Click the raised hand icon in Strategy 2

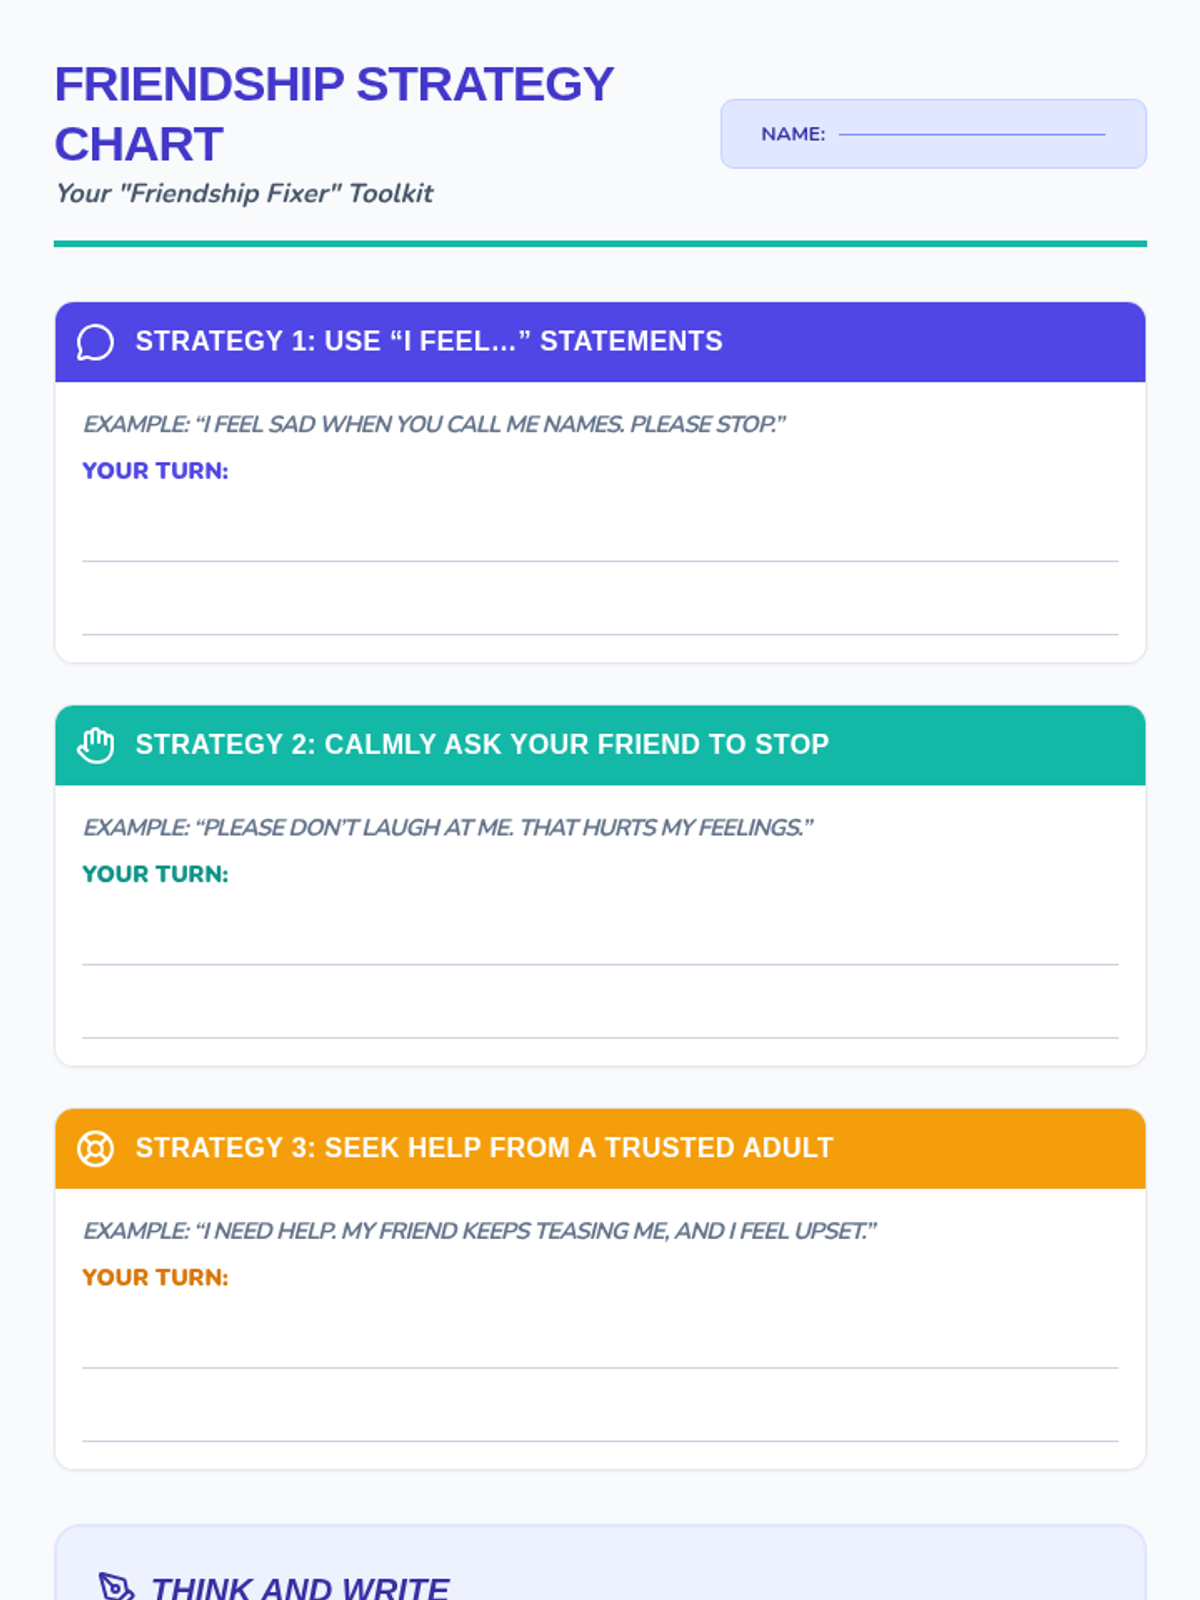click(95, 745)
